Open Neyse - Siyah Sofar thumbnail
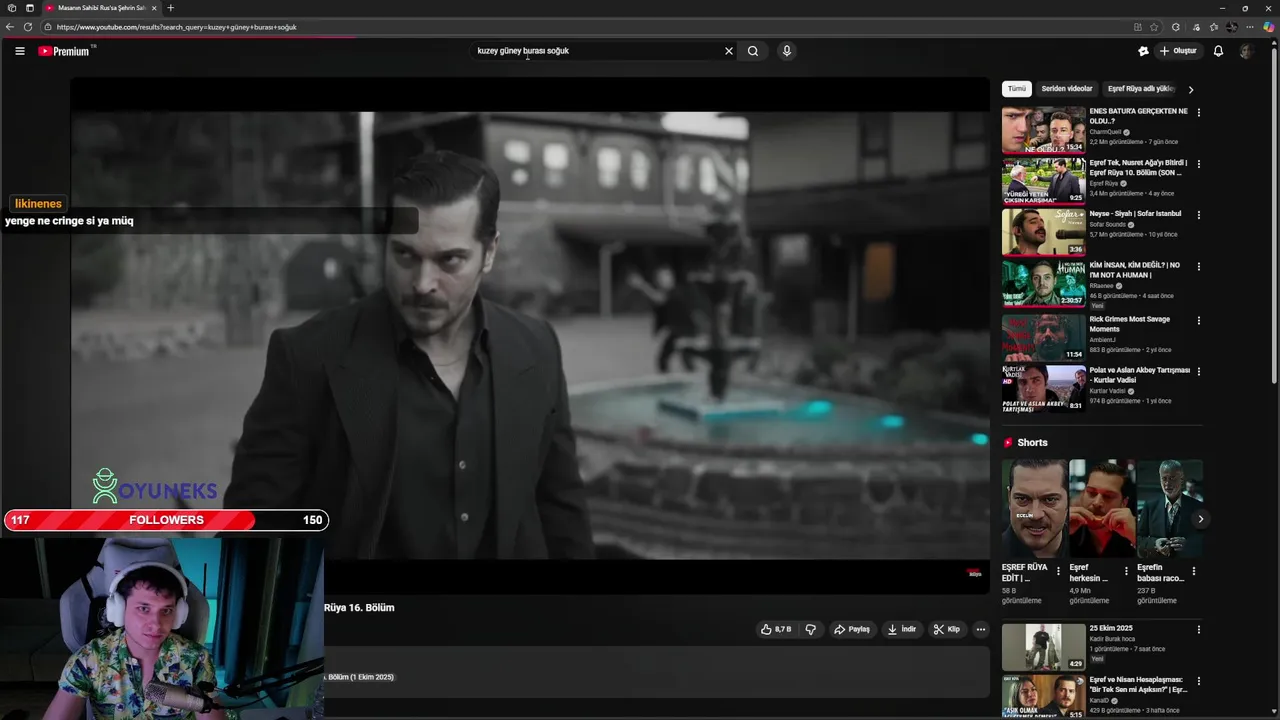 [1043, 231]
